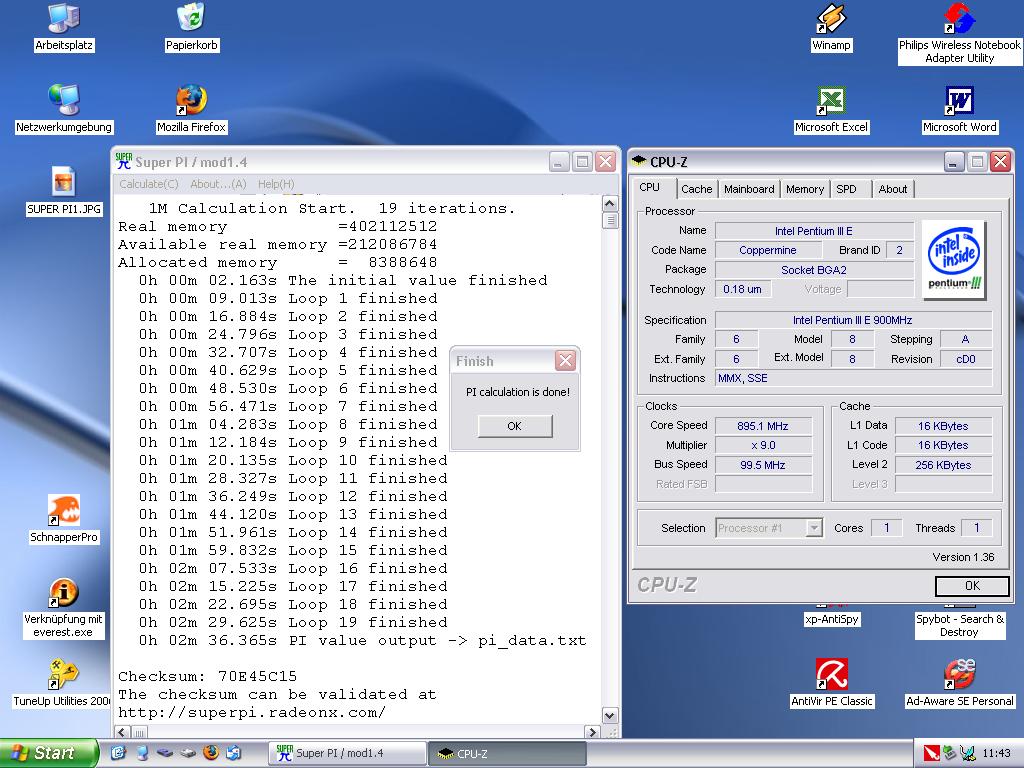Viewport: 1024px width, 768px height.
Task: Click the Specification Intel Pentium III E 900MHz
Action: pyautogui.click(x=853, y=320)
